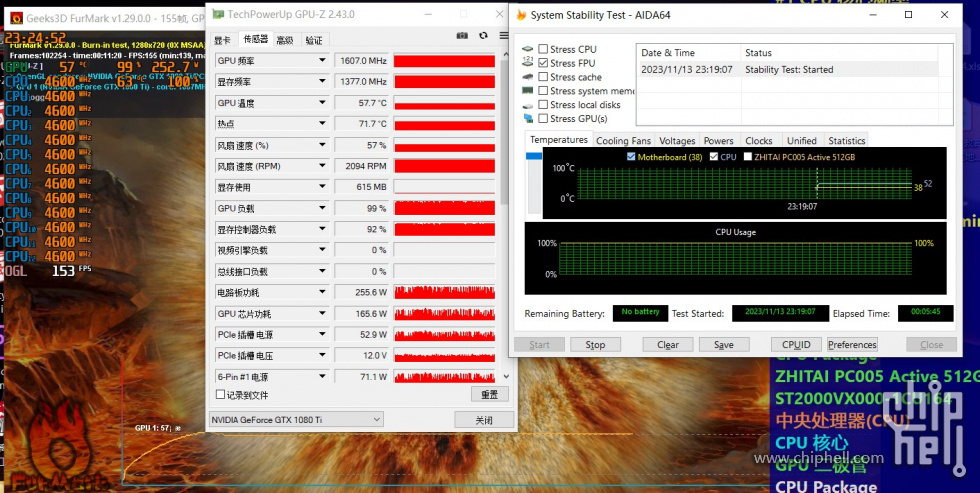The image size is (980, 493).
Task: Open the Powers tab in AIDA64
Action: tap(719, 141)
